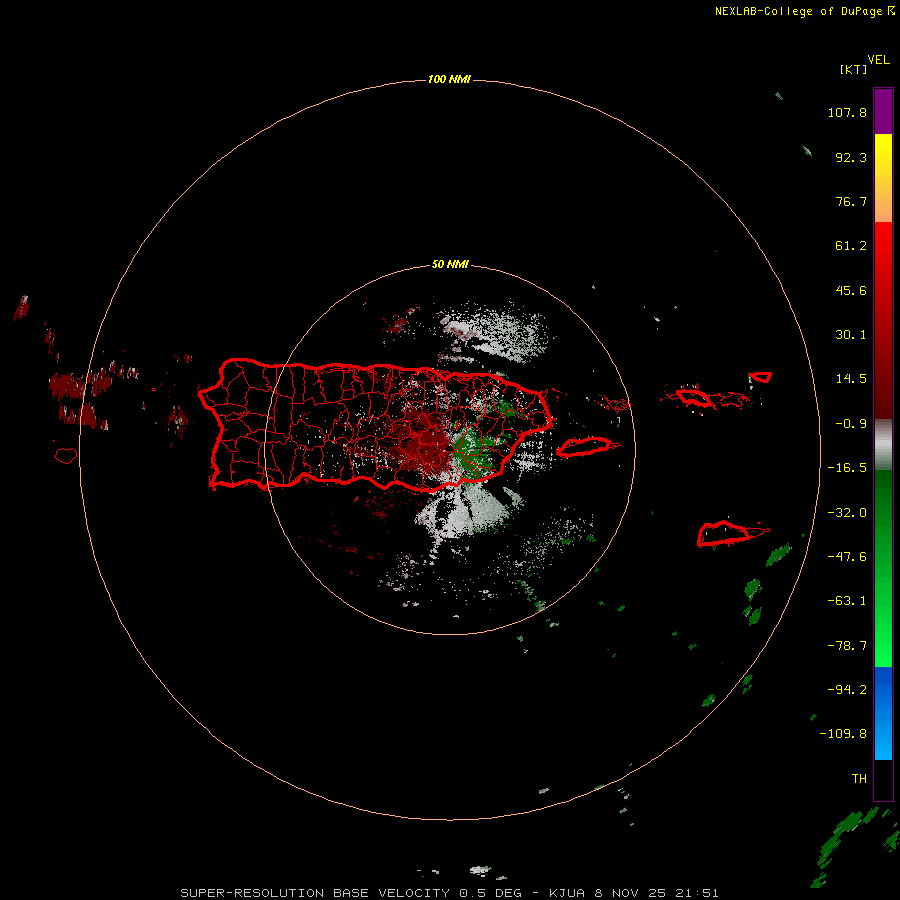
Task: Click the 100 NMI range ring label
Action: 449,79
